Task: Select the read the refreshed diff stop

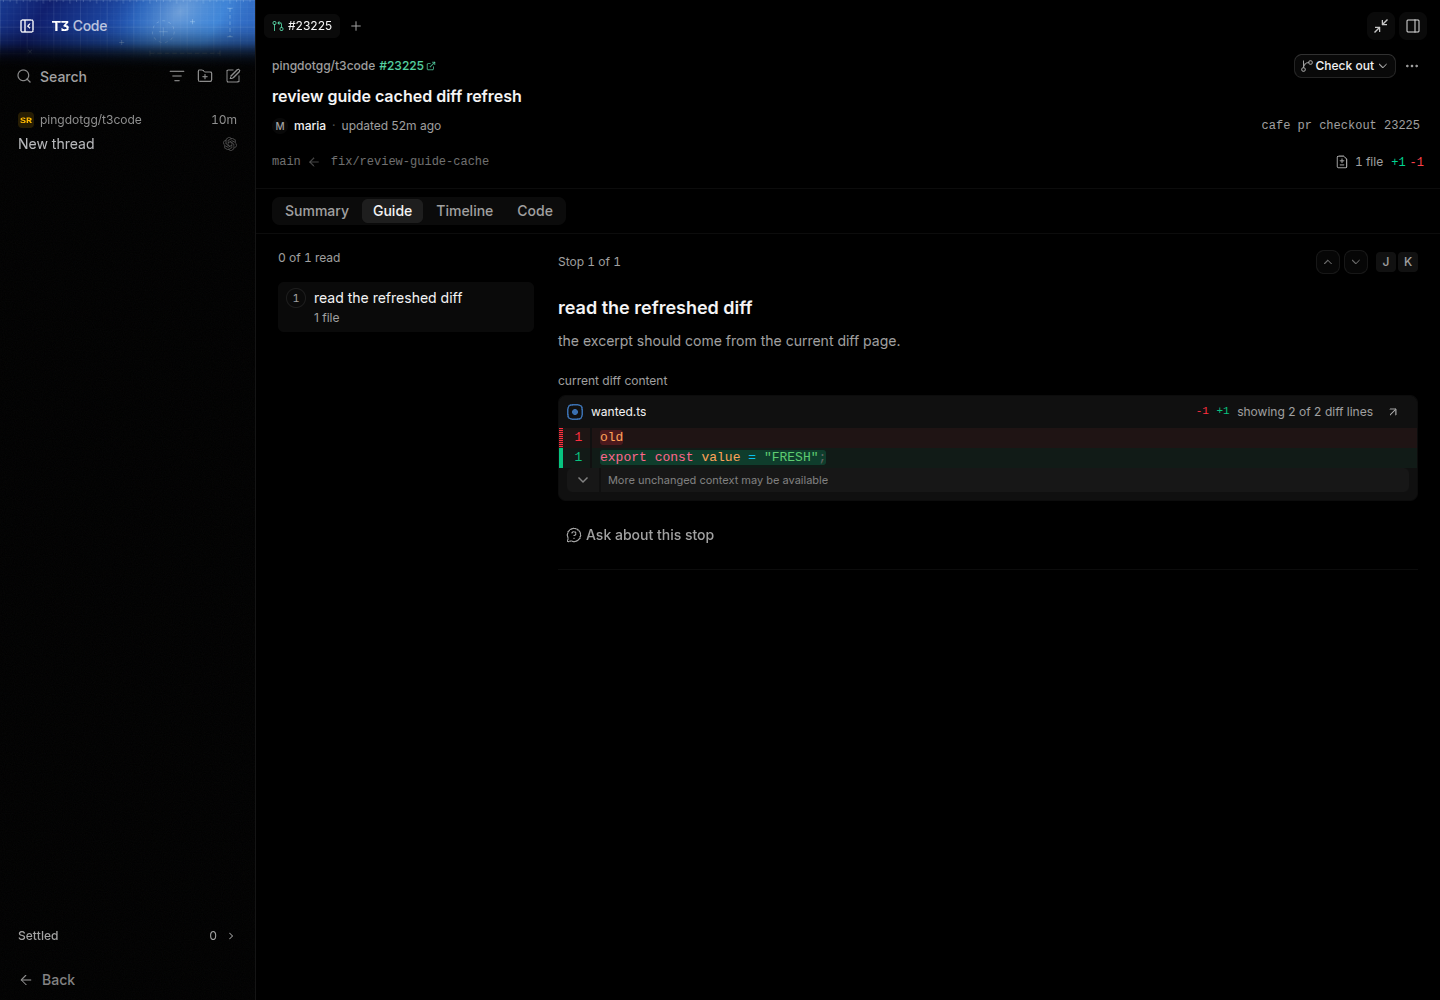Action: (406, 307)
